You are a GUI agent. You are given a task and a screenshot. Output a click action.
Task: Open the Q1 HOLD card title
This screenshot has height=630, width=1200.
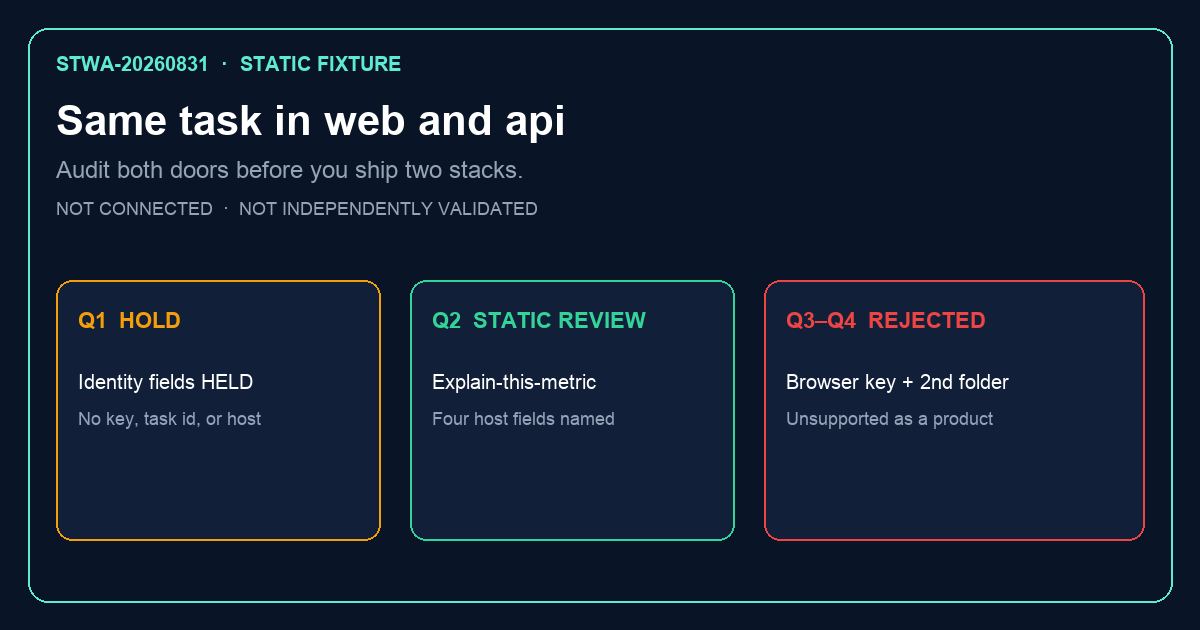click(x=129, y=321)
